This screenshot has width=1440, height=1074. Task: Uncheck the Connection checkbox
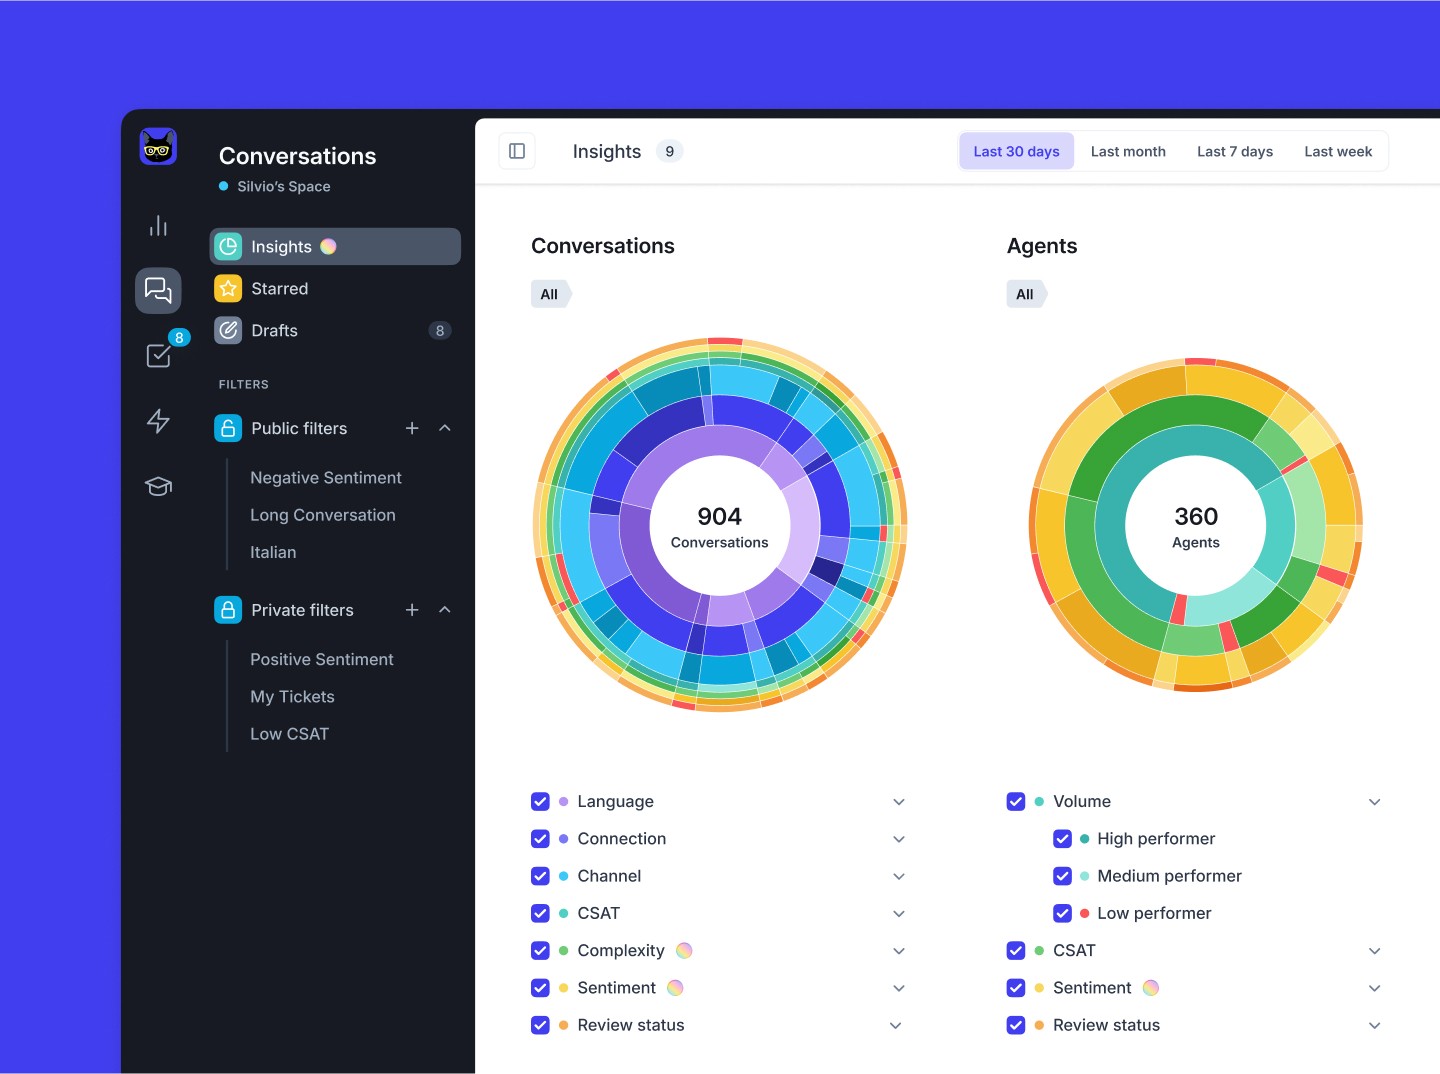pyautogui.click(x=540, y=839)
